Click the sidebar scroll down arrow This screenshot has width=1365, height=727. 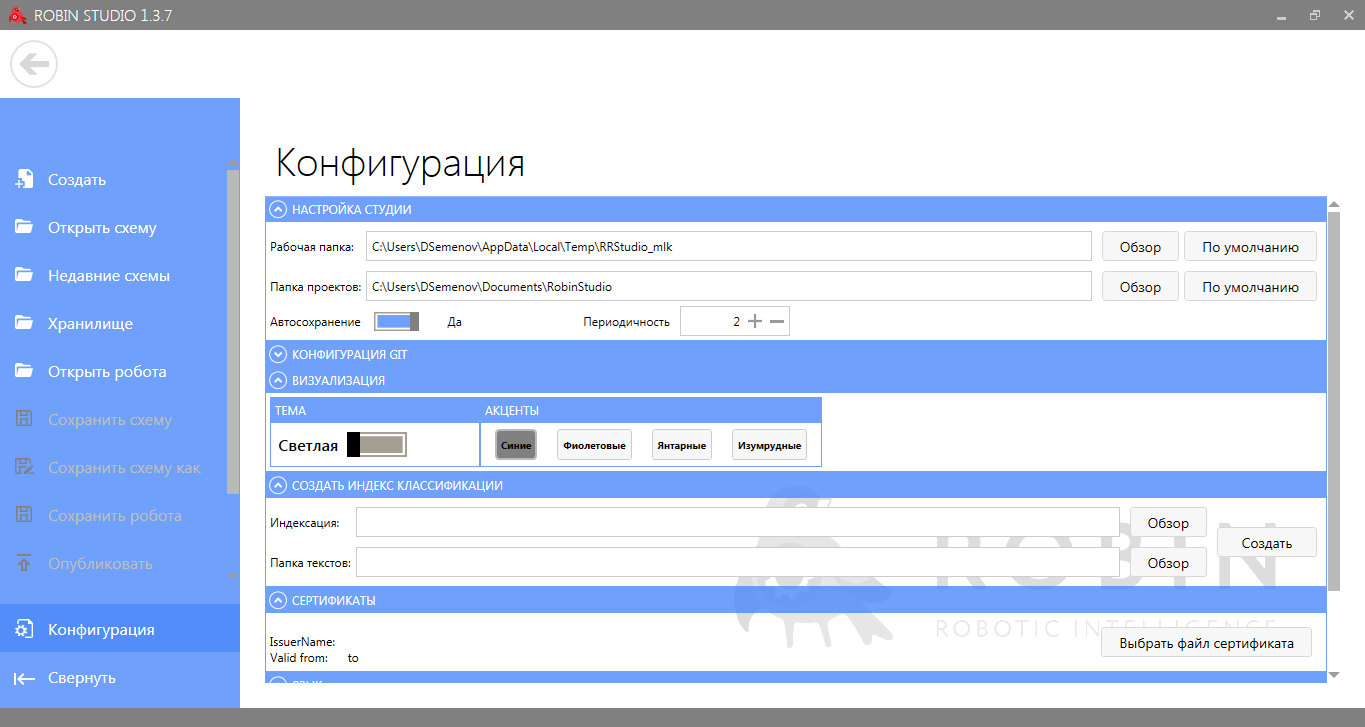click(x=233, y=576)
